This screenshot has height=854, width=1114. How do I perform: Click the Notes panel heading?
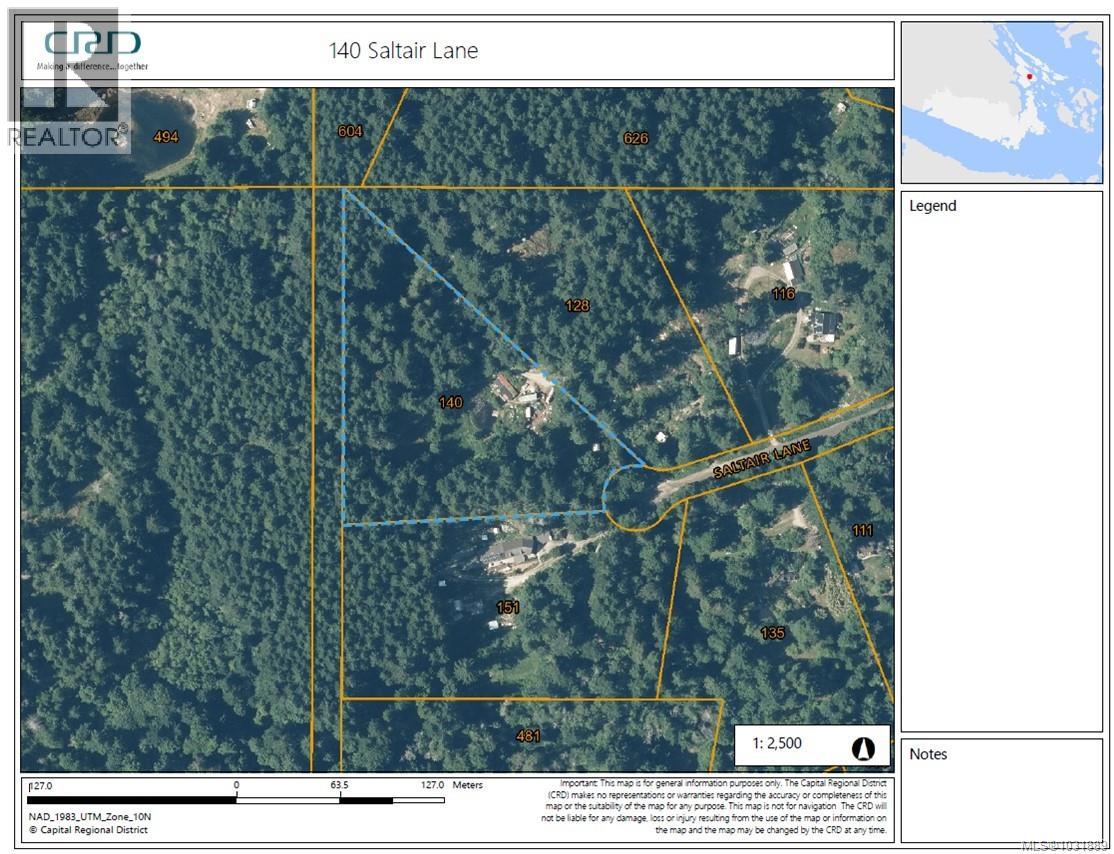[928, 754]
